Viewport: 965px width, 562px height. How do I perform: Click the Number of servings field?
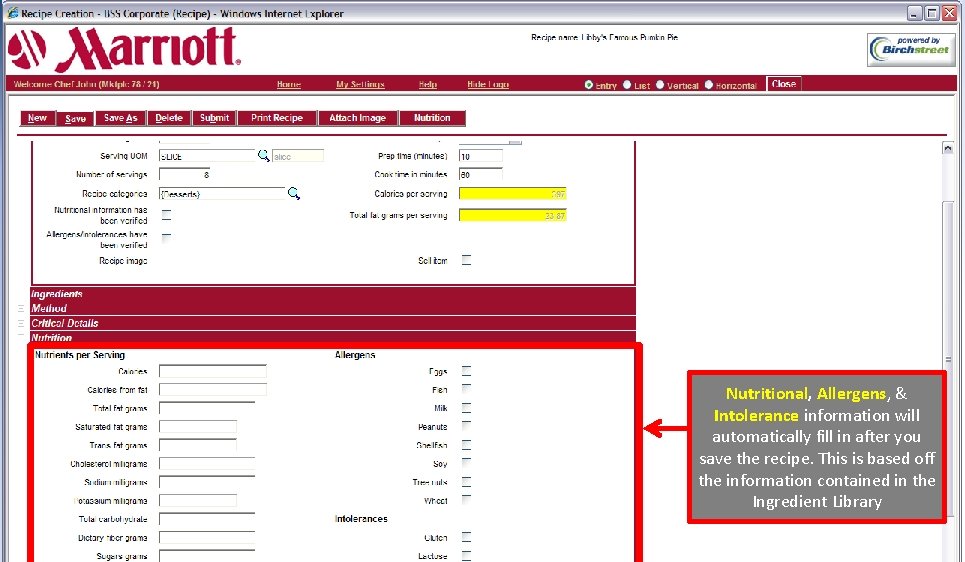(185, 175)
